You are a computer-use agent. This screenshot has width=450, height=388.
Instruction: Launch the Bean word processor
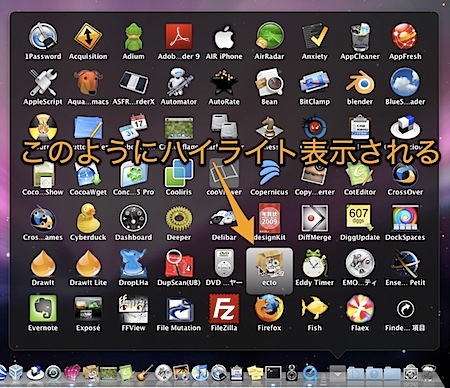(x=269, y=82)
